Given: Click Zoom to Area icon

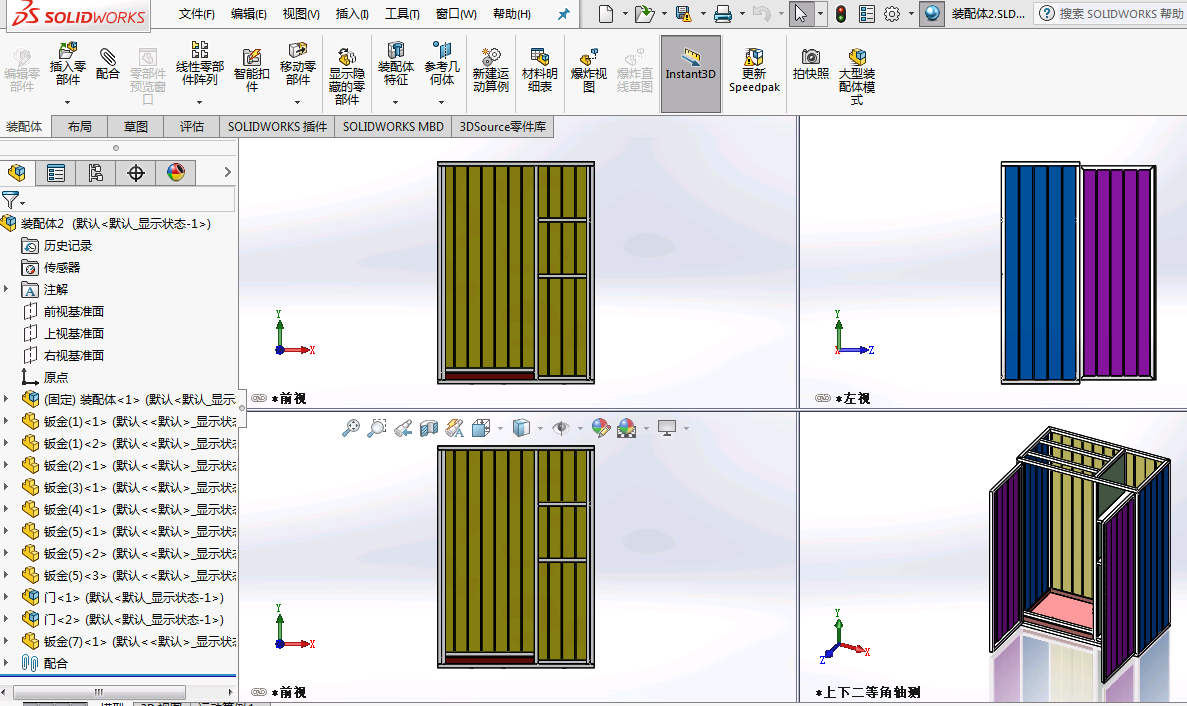Looking at the screenshot, I should [376, 428].
